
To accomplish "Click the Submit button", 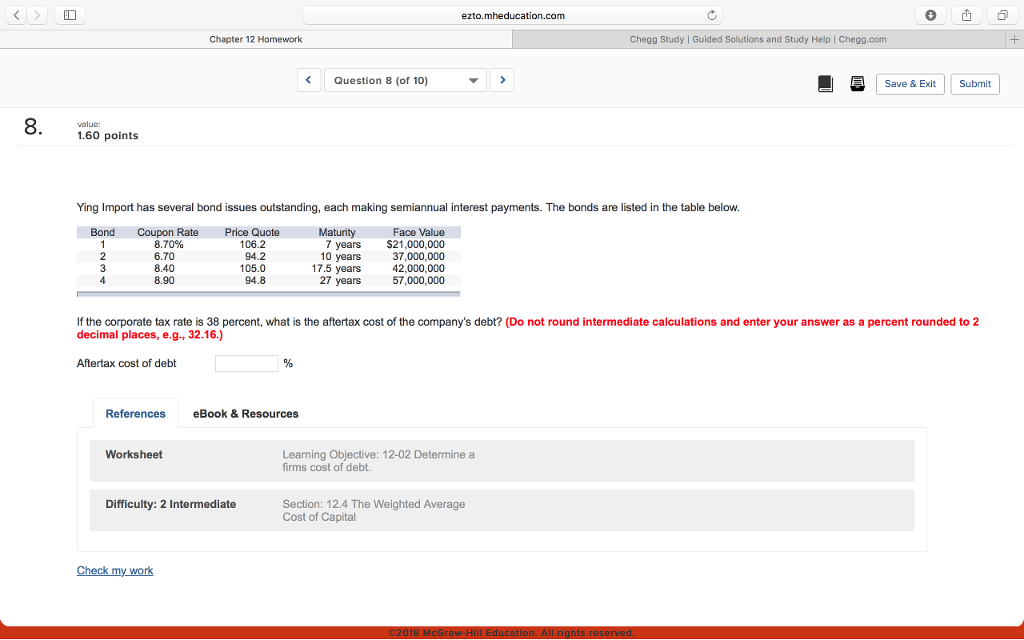I will 975,84.
